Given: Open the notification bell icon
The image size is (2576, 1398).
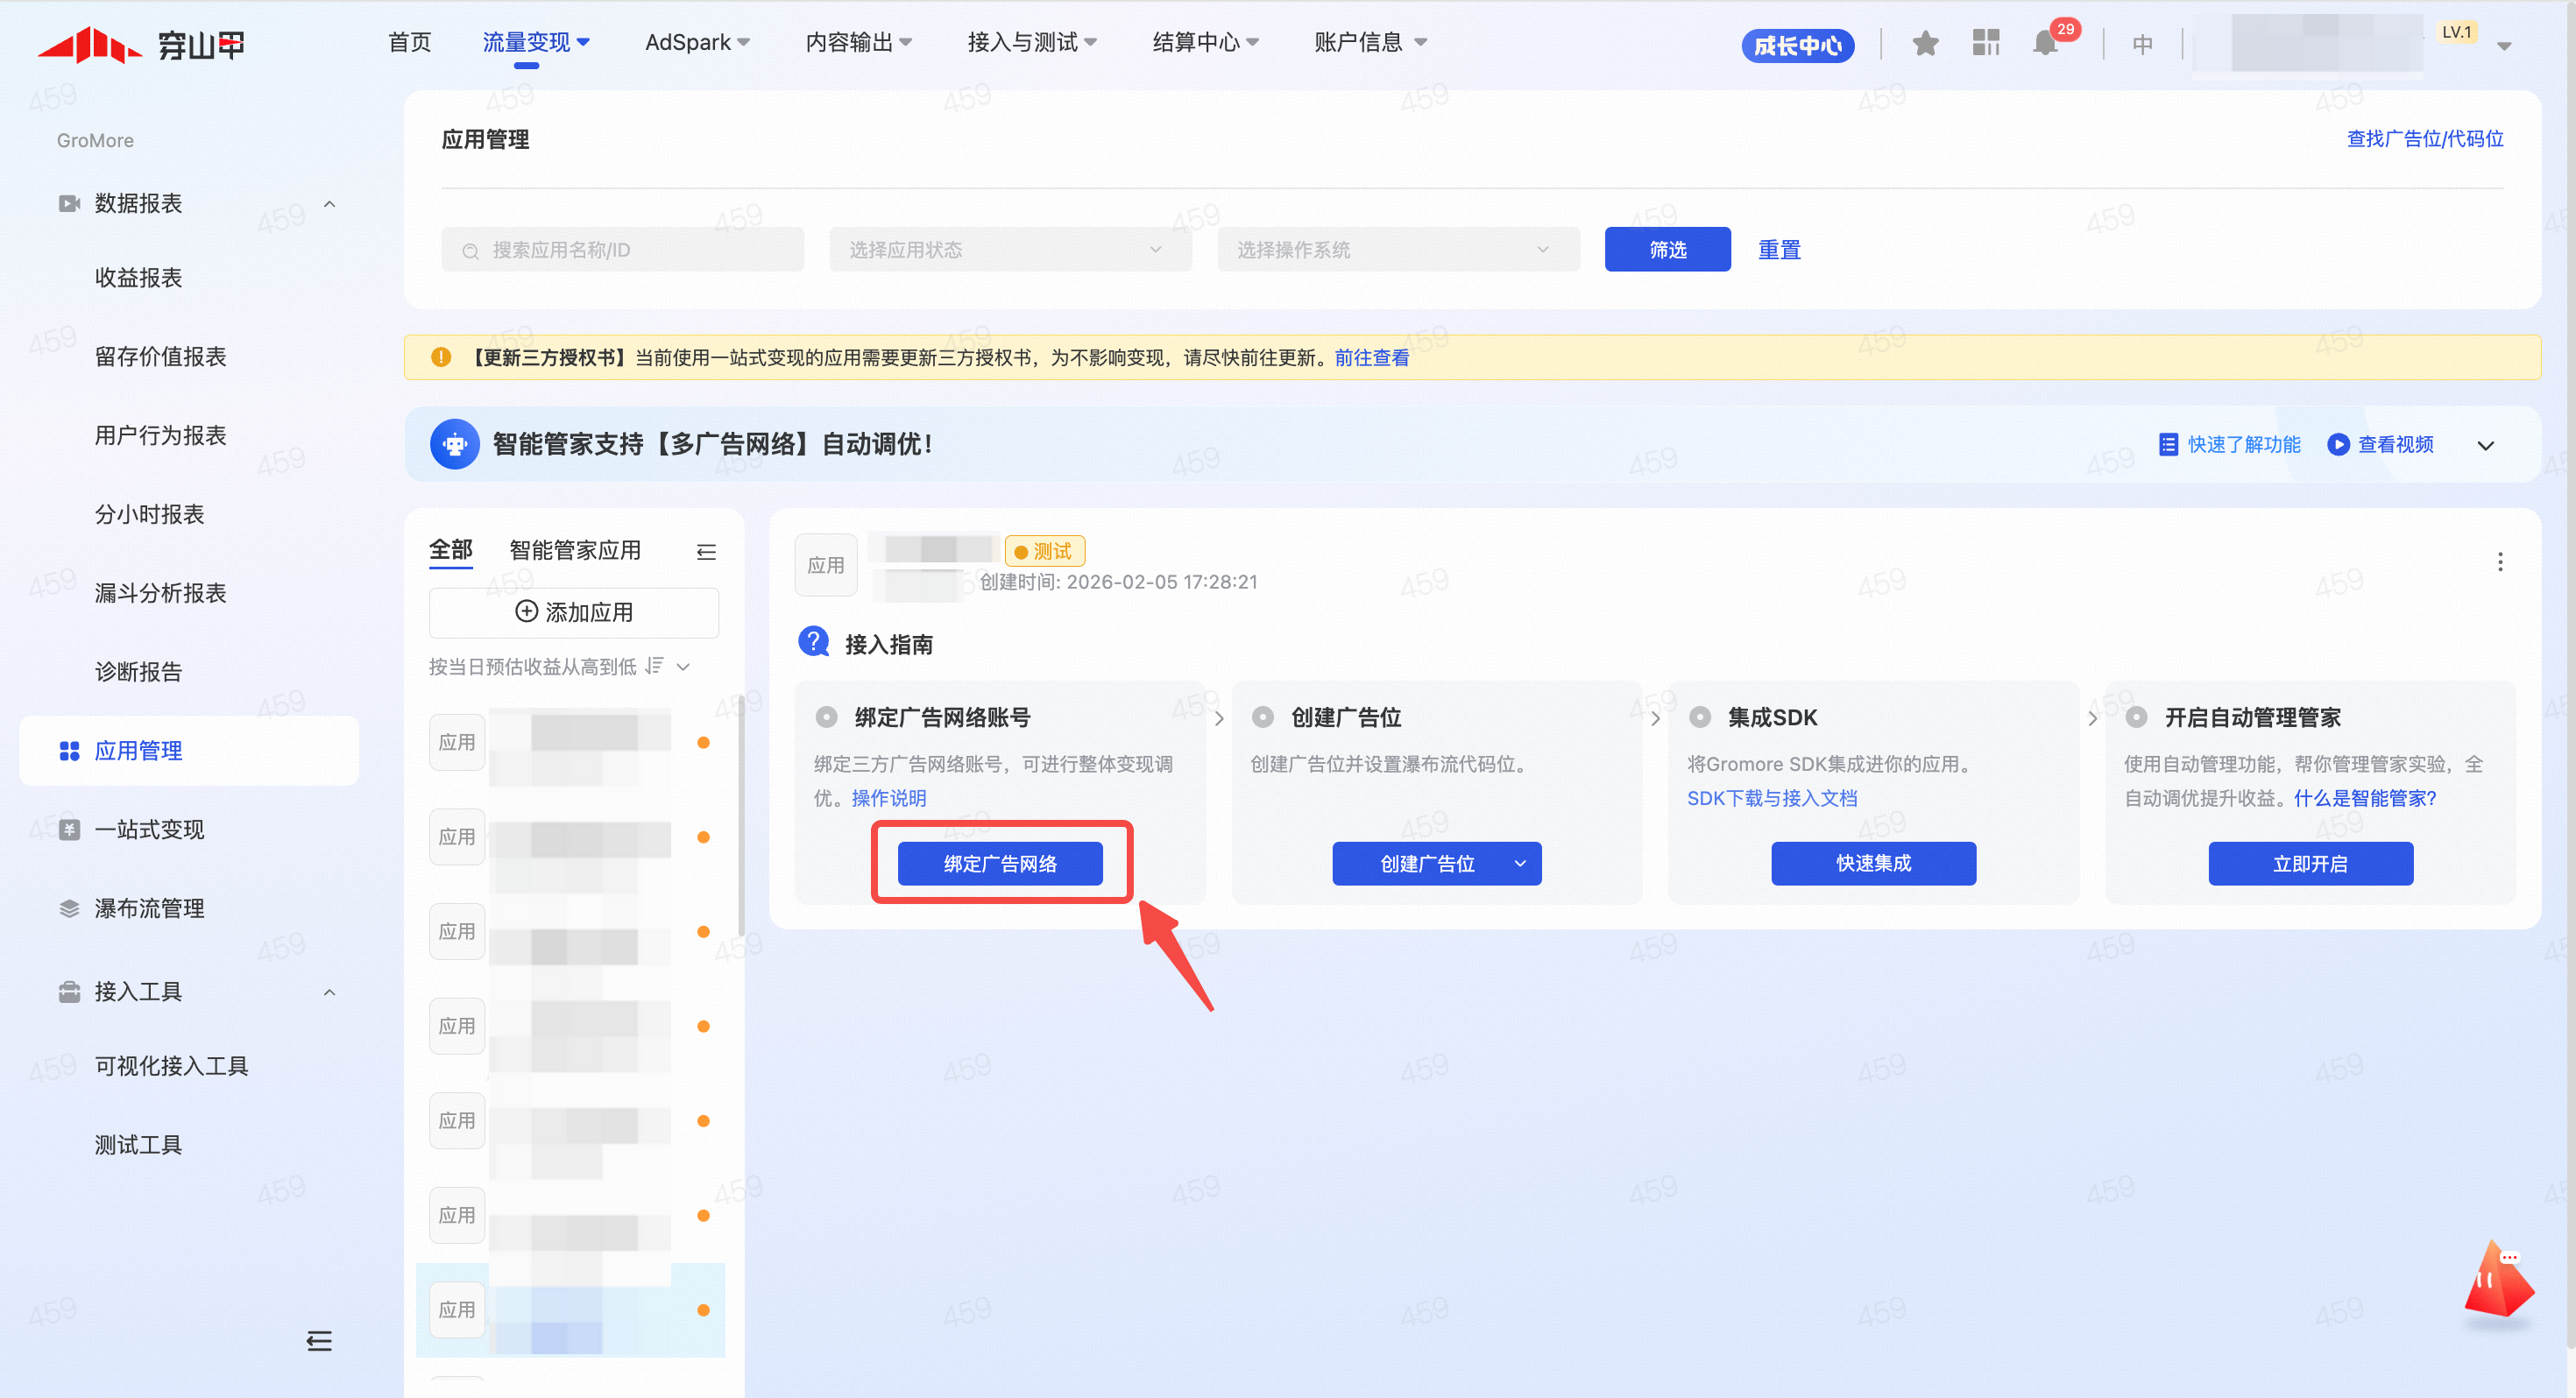Looking at the screenshot, I should [x=2045, y=44].
